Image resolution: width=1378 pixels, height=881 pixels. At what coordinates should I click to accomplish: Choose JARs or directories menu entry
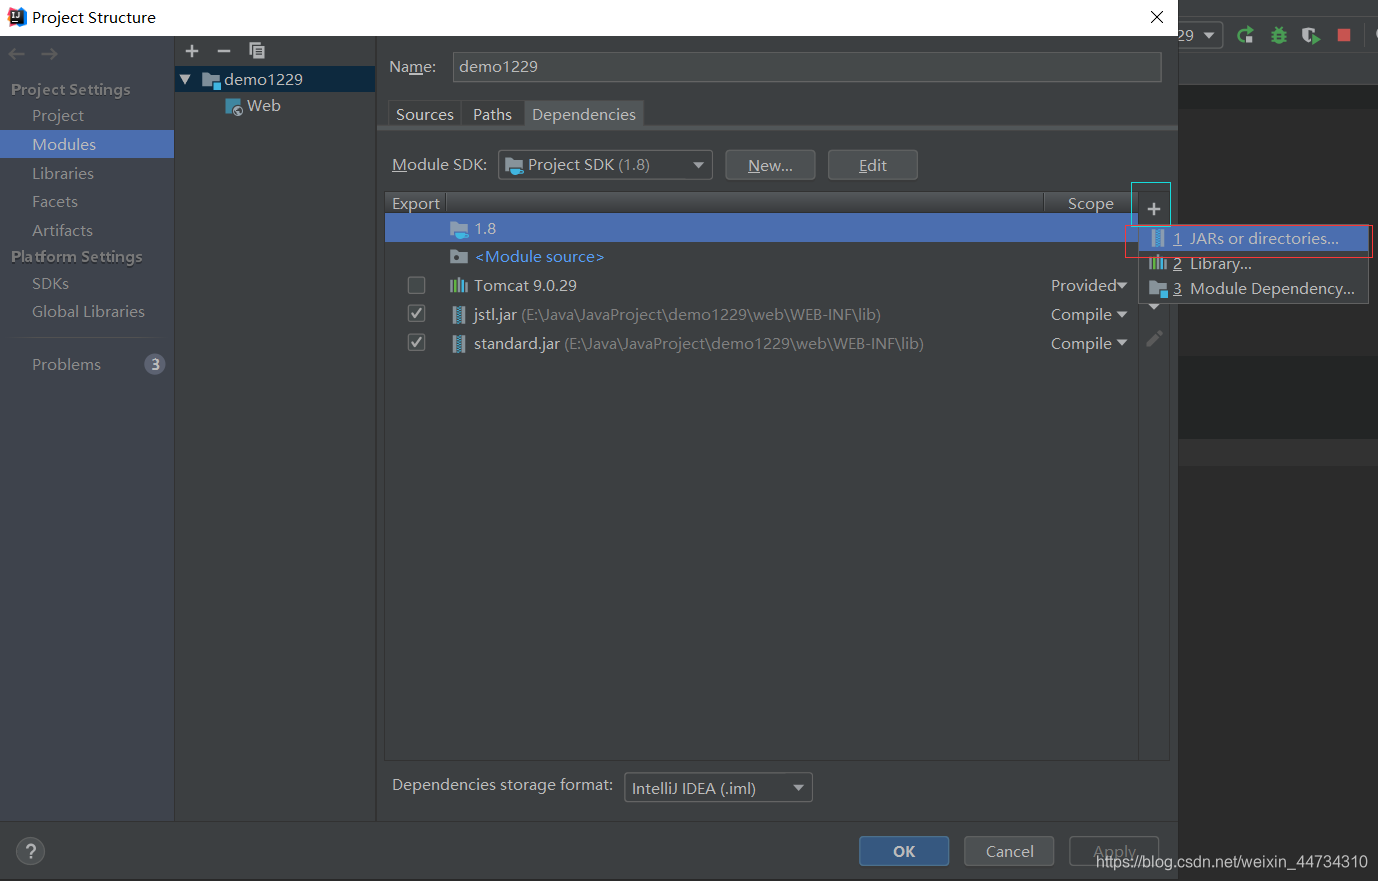pyautogui.click(x=1254, y=239)
